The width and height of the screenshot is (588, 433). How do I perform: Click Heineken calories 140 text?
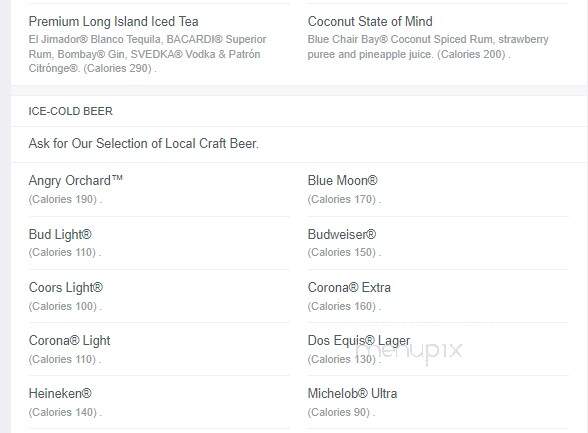coord(65,412)
